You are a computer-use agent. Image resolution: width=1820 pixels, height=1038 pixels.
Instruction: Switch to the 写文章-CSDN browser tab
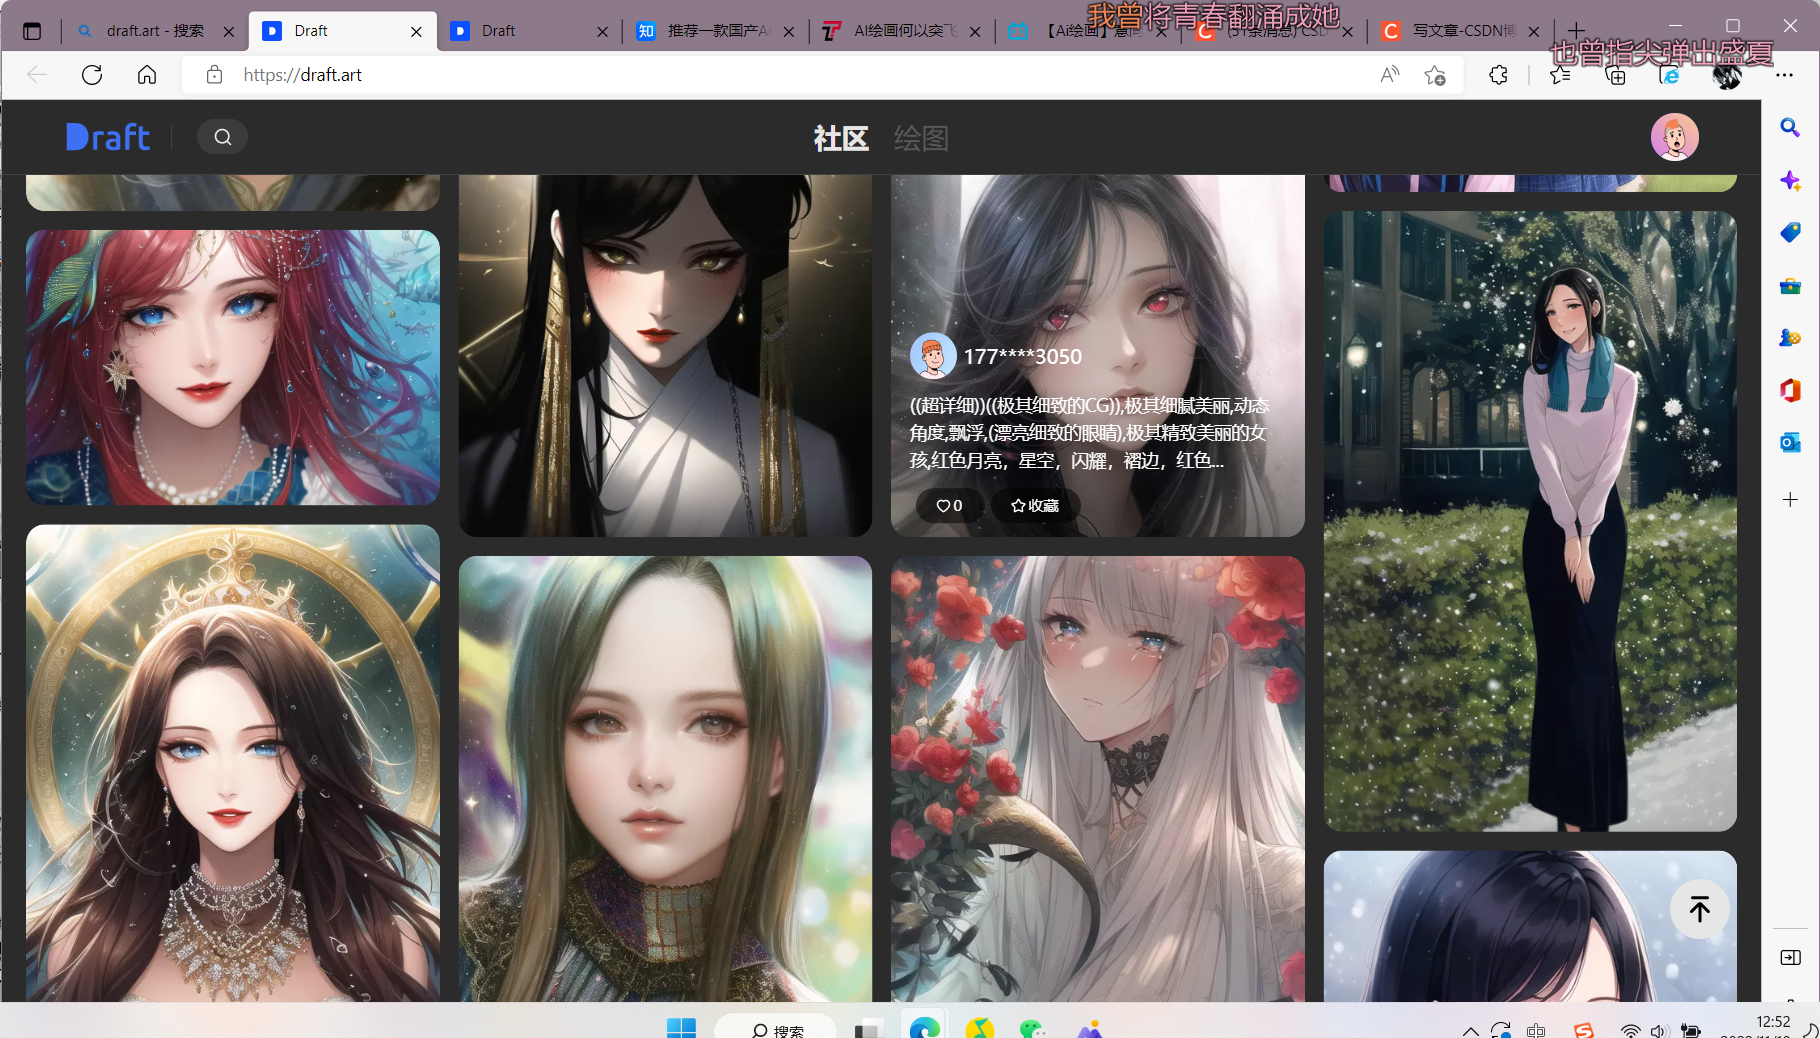pyautogui.click(x=1461, y=31)
